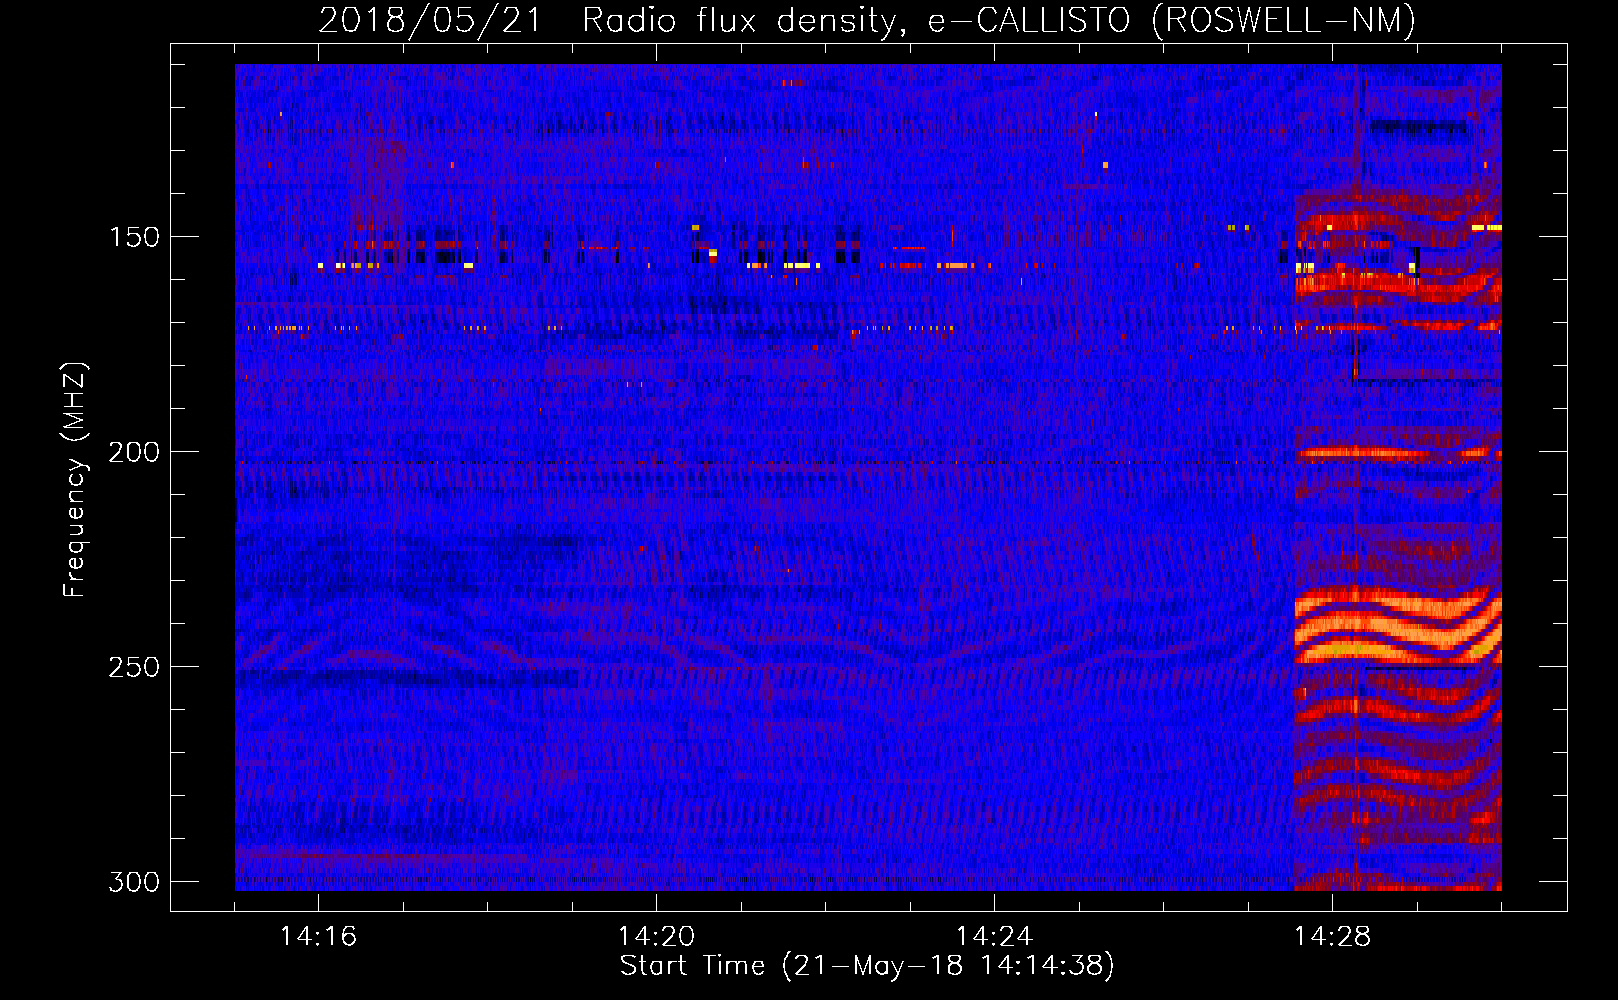Screen dimensions: 1618x1000
Task: Select the Frequency (MHZ) axis label
Action: [x=74, y=479]
